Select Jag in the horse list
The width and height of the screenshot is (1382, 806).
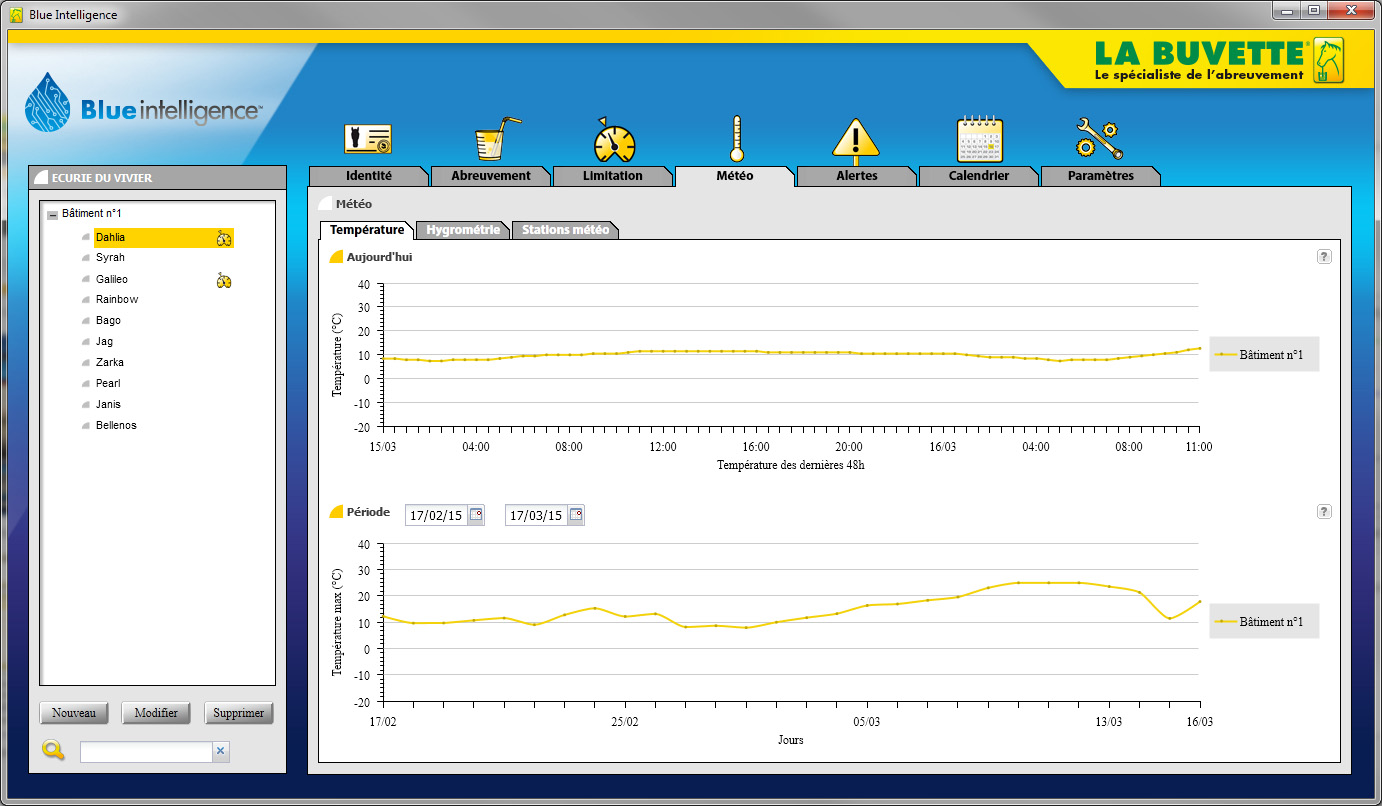[x=104, y=342]
